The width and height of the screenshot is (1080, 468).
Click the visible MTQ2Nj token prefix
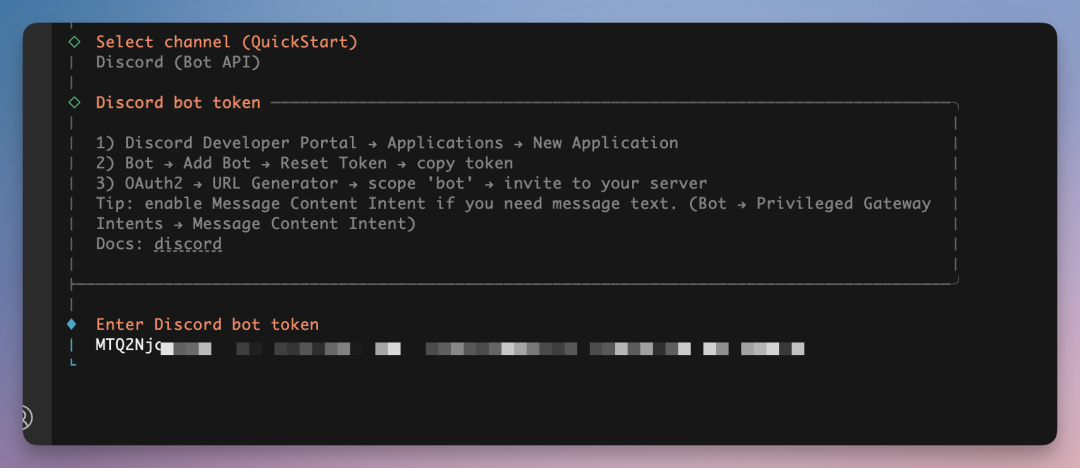[x=128, y=347]
